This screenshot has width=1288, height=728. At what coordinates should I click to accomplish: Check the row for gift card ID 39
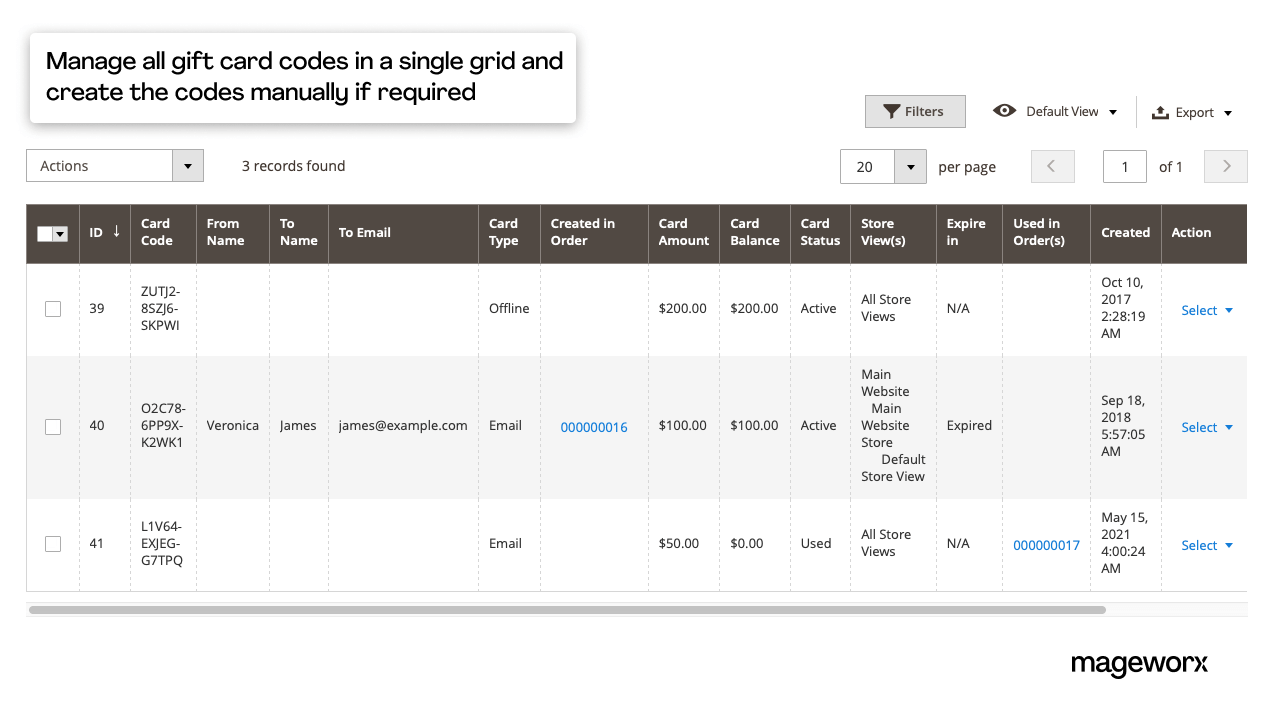pos(53,309)
